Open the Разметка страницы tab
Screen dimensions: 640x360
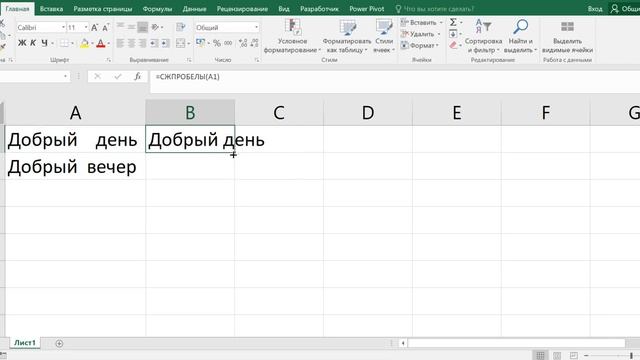(103, 9)
